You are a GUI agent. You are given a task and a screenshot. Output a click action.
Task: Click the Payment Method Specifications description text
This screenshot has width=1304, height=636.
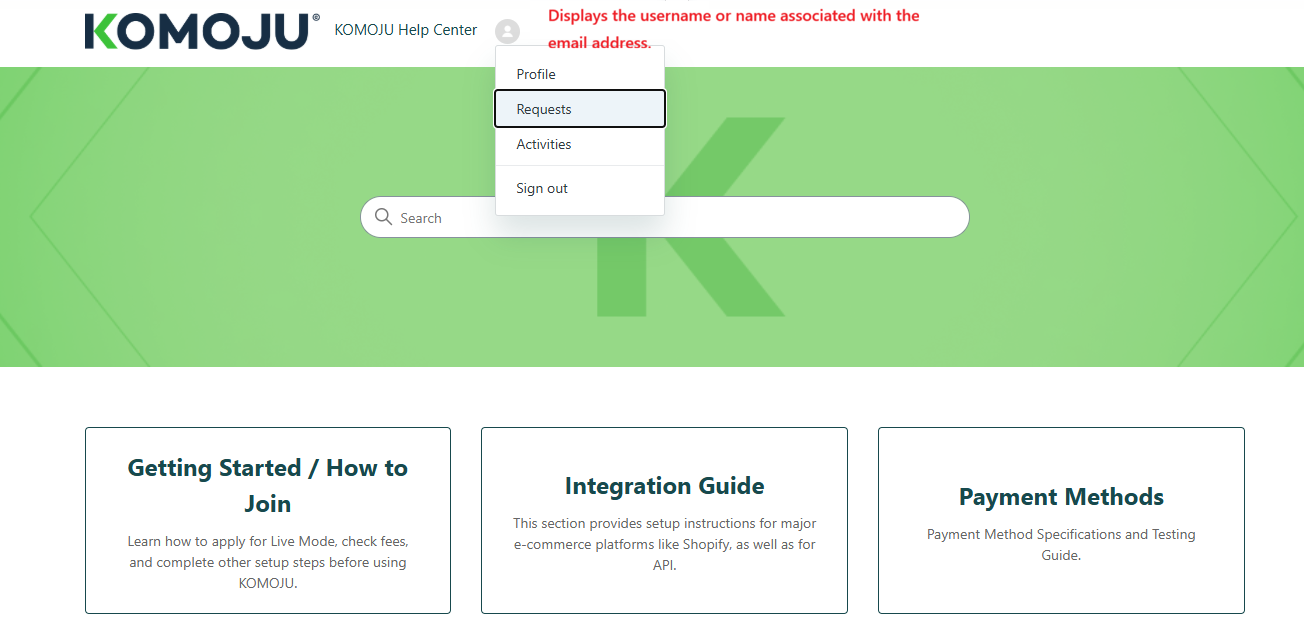click(x=1061, y=544)
